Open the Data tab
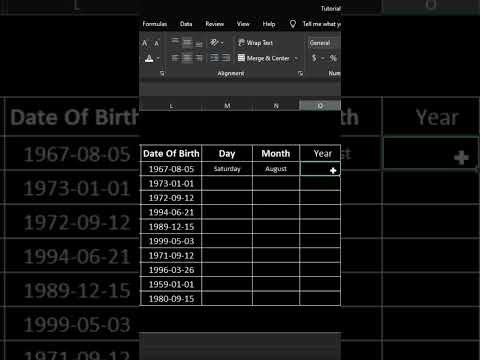 tap(186, 24)
